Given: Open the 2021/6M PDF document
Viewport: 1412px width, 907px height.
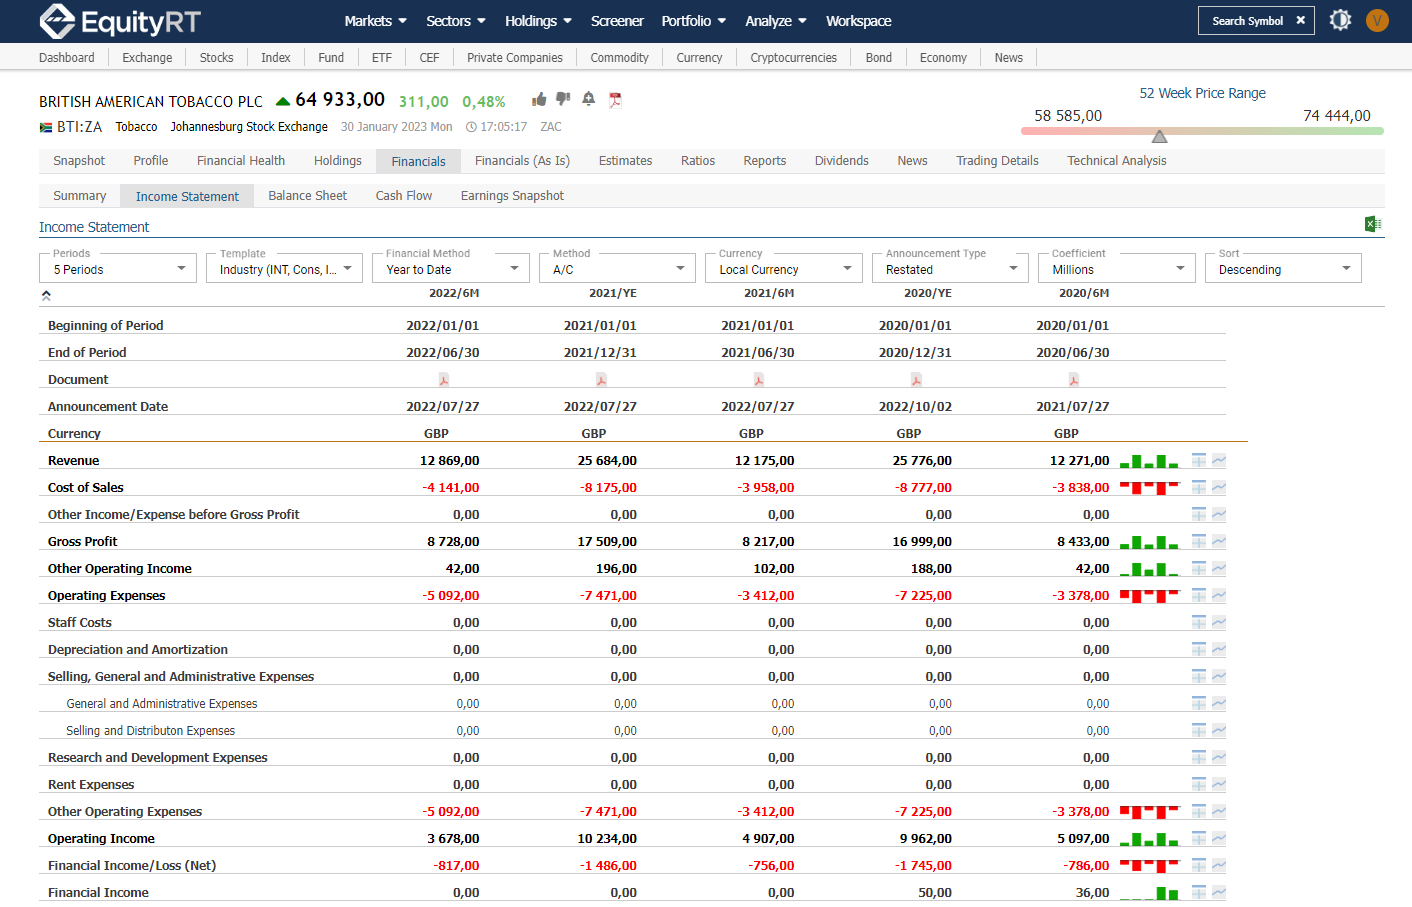Looking at the screenshot, I should tap(759, 380).
